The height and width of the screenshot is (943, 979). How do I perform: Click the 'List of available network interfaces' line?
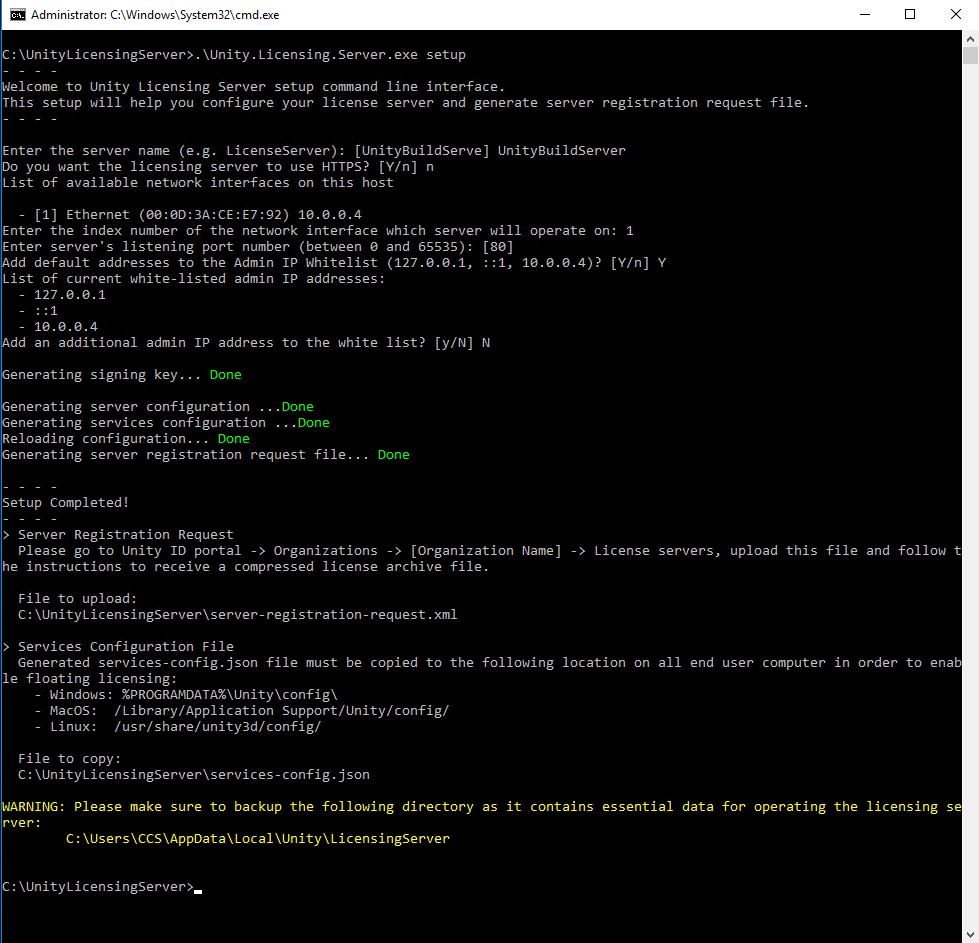(198, 183)
